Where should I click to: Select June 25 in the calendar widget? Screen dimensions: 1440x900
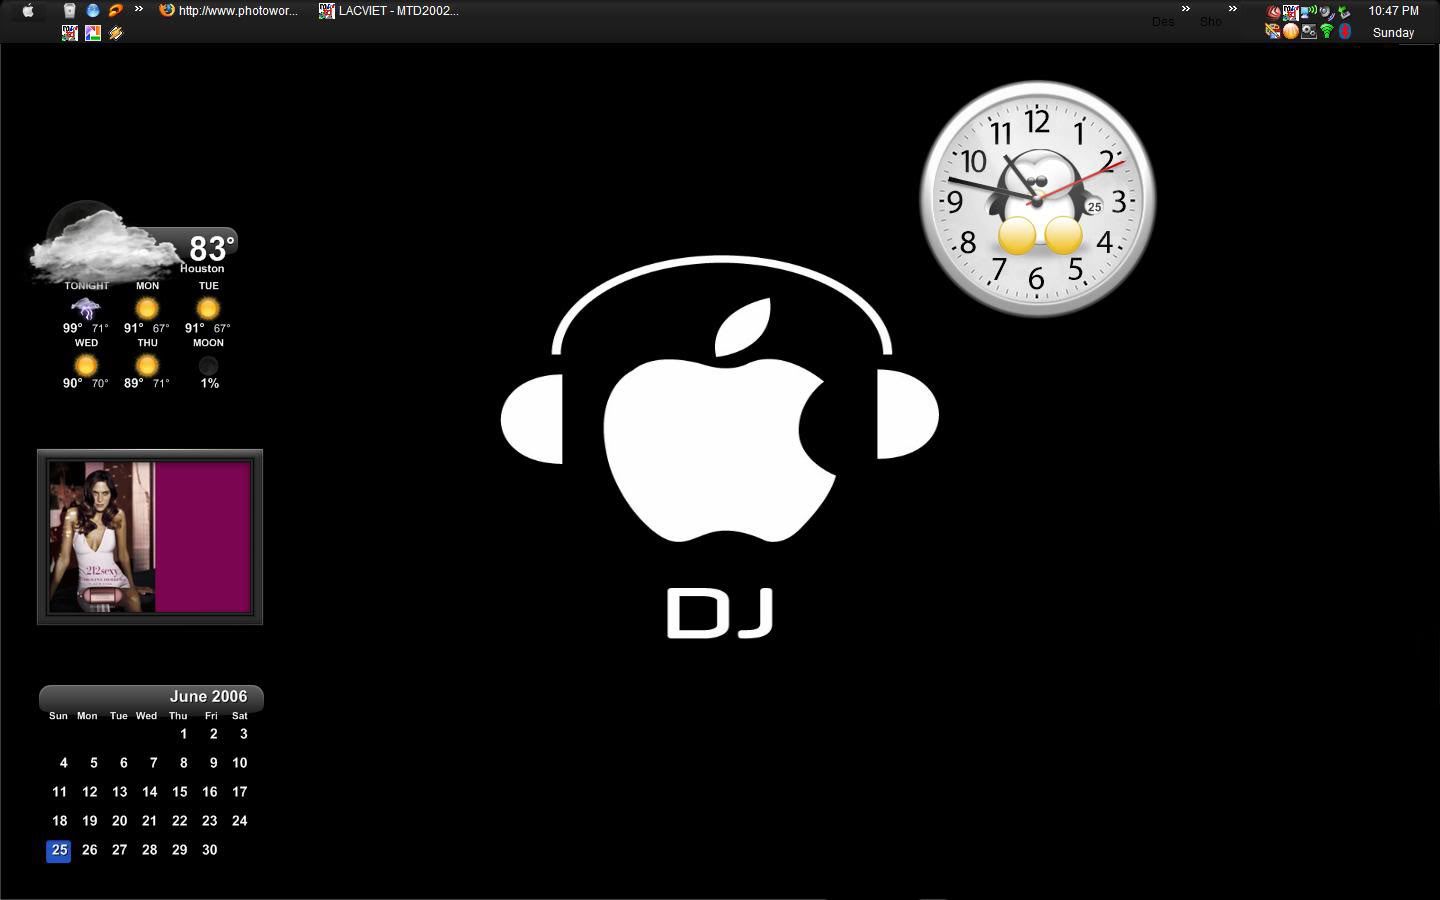(x=59, y=850)
